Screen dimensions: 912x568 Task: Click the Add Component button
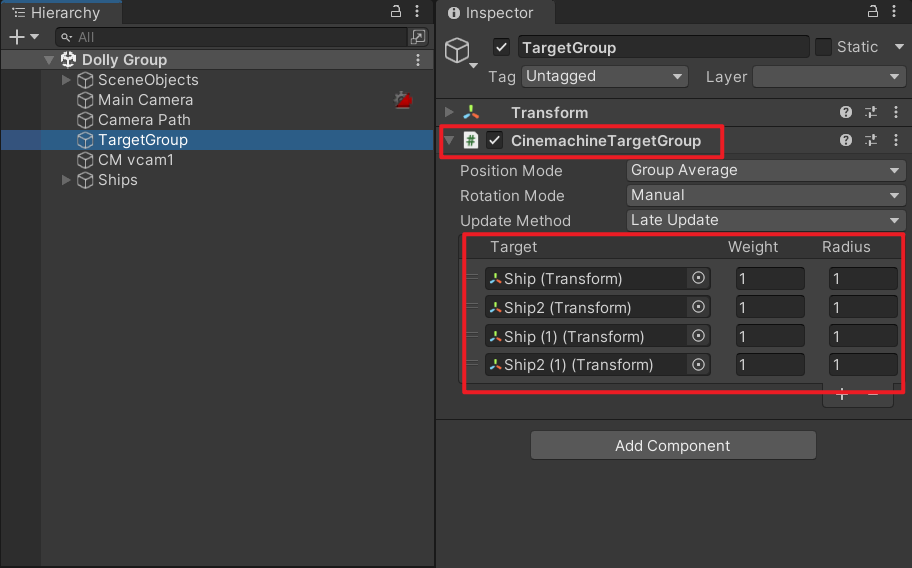[x=673, y=445]
